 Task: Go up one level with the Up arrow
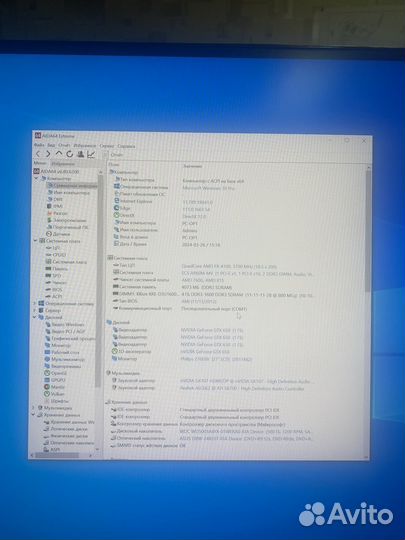coord(59,154)
